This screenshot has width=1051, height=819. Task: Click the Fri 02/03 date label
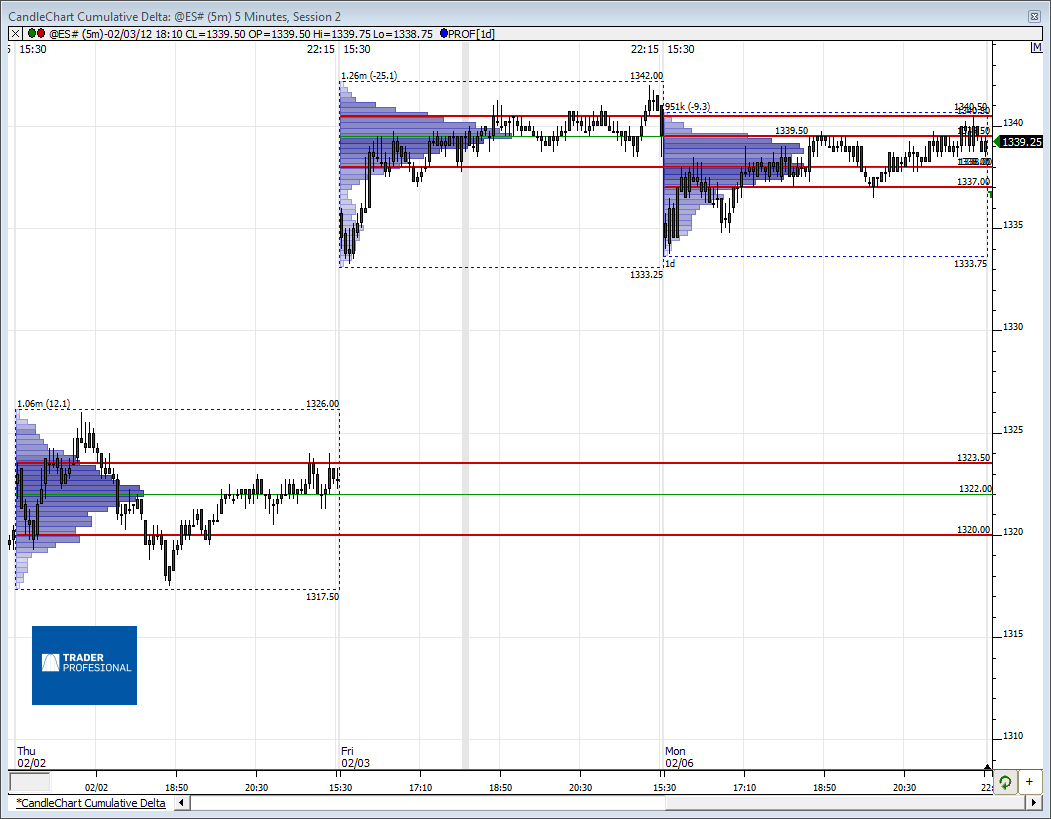[x=355, y=757]
